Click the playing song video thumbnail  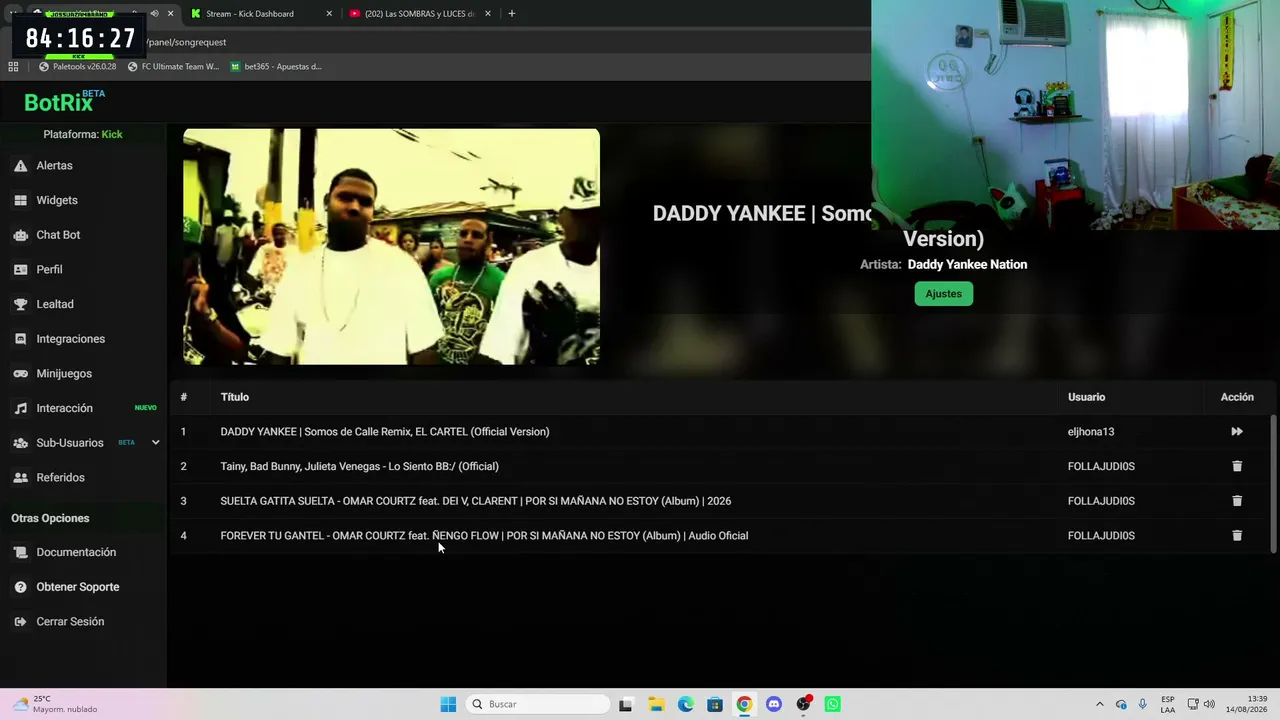coord(391,246)
